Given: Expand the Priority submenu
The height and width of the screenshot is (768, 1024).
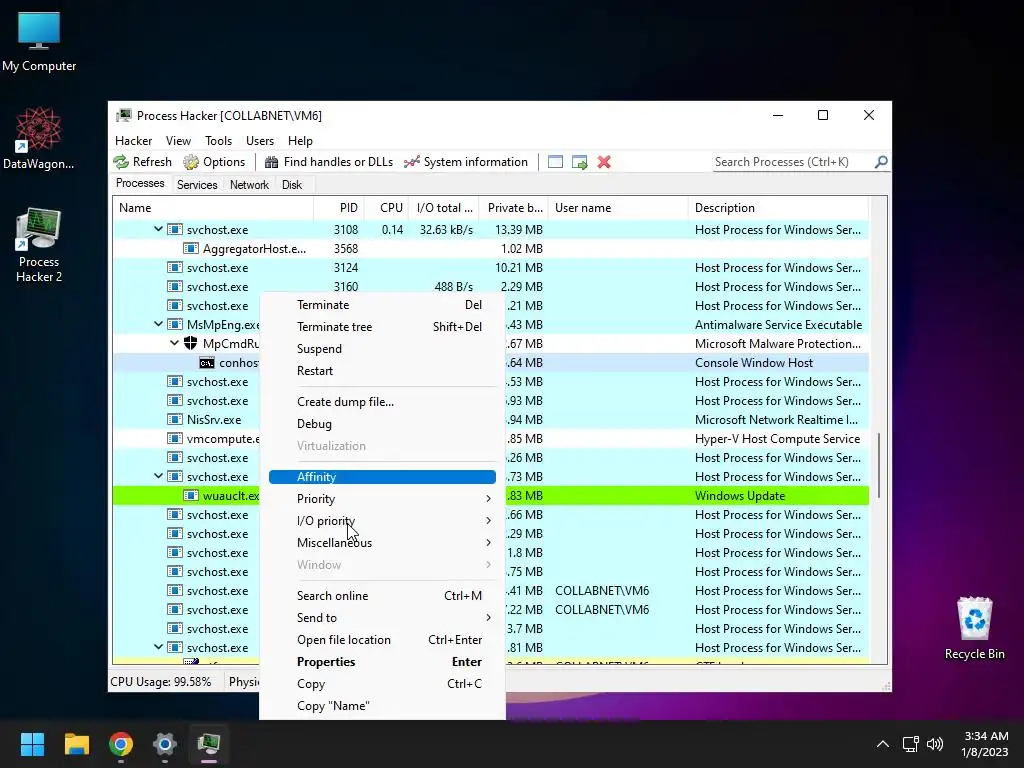Looking at the screenshot, I should pos(382,499).
